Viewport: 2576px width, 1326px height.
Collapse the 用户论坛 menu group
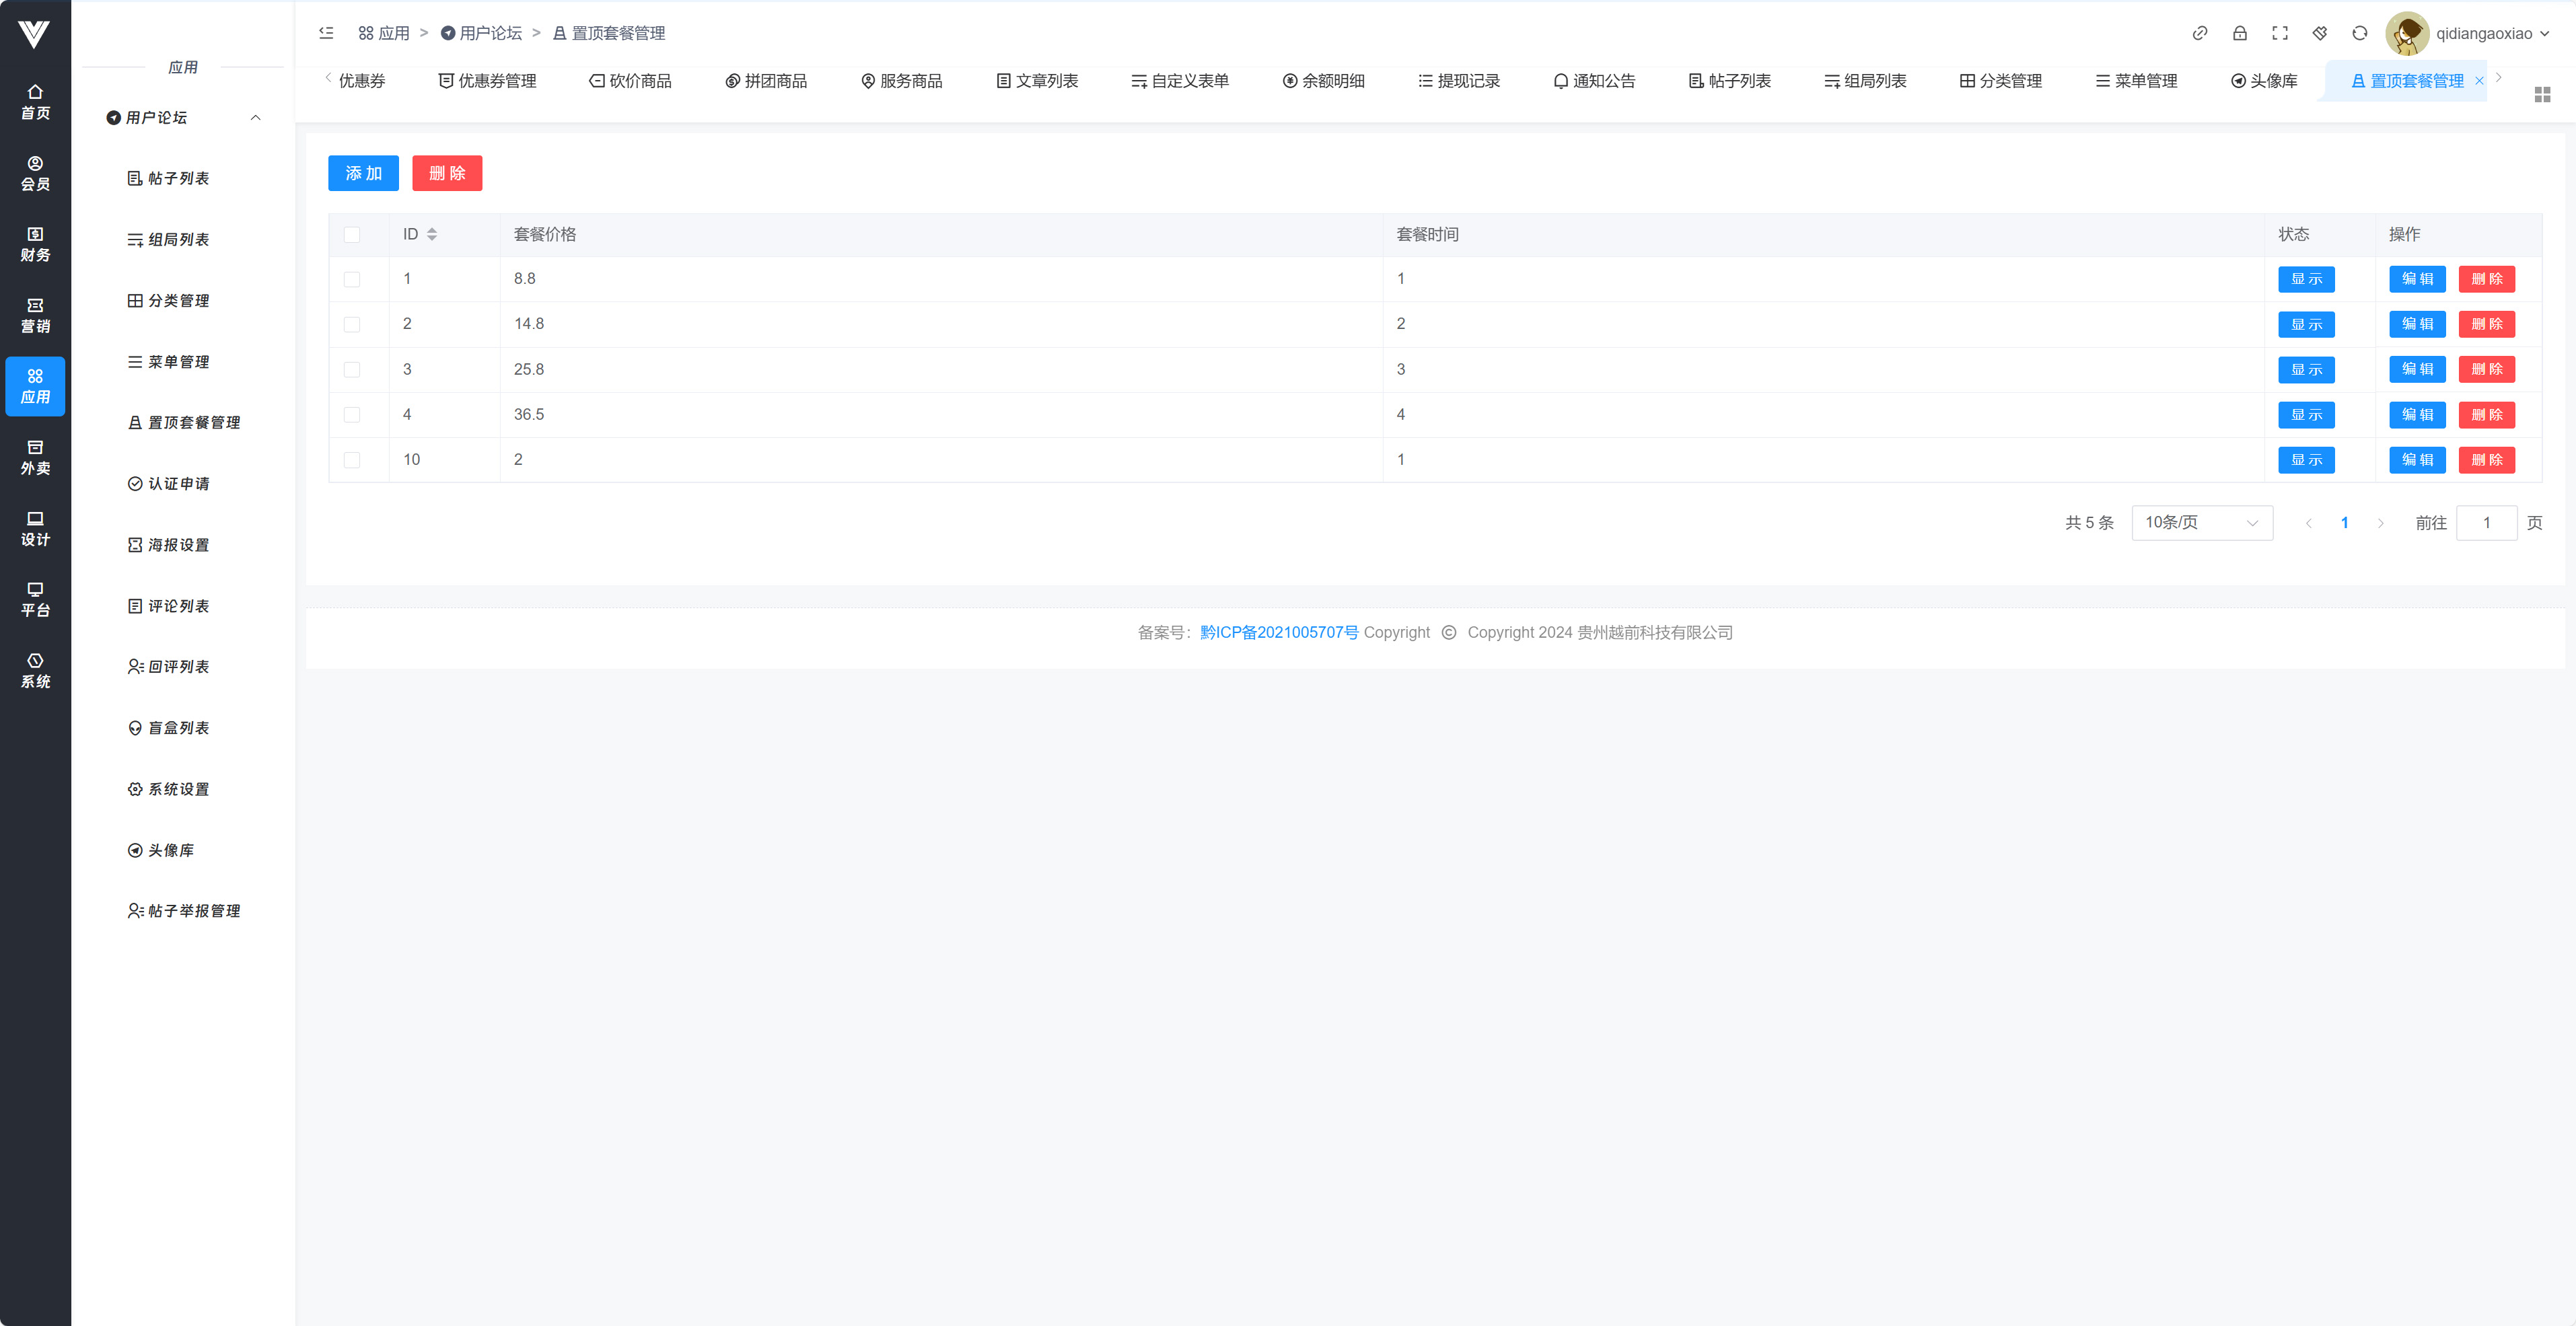click(x=255, y=118)
